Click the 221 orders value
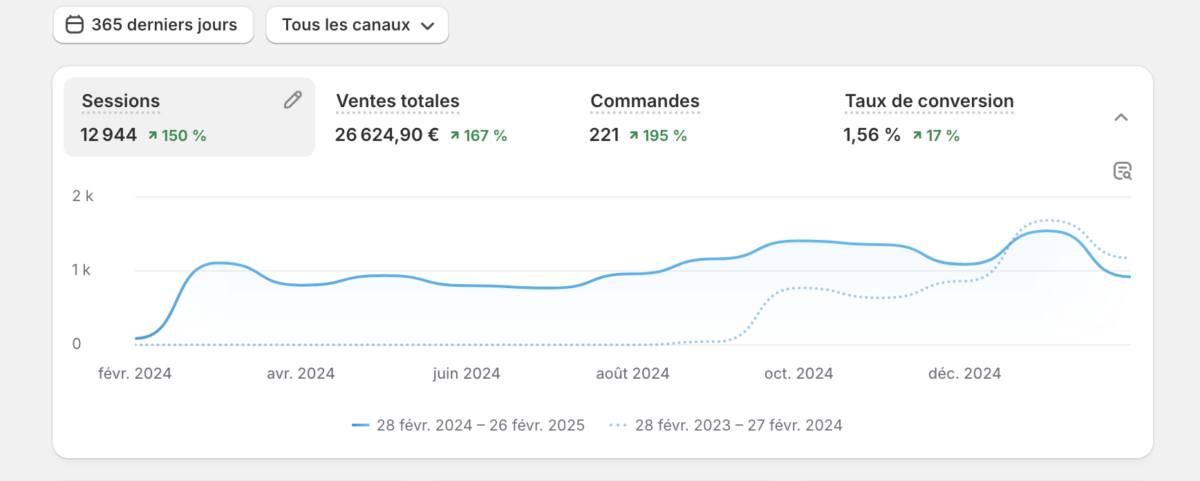 tap(604, 135)
